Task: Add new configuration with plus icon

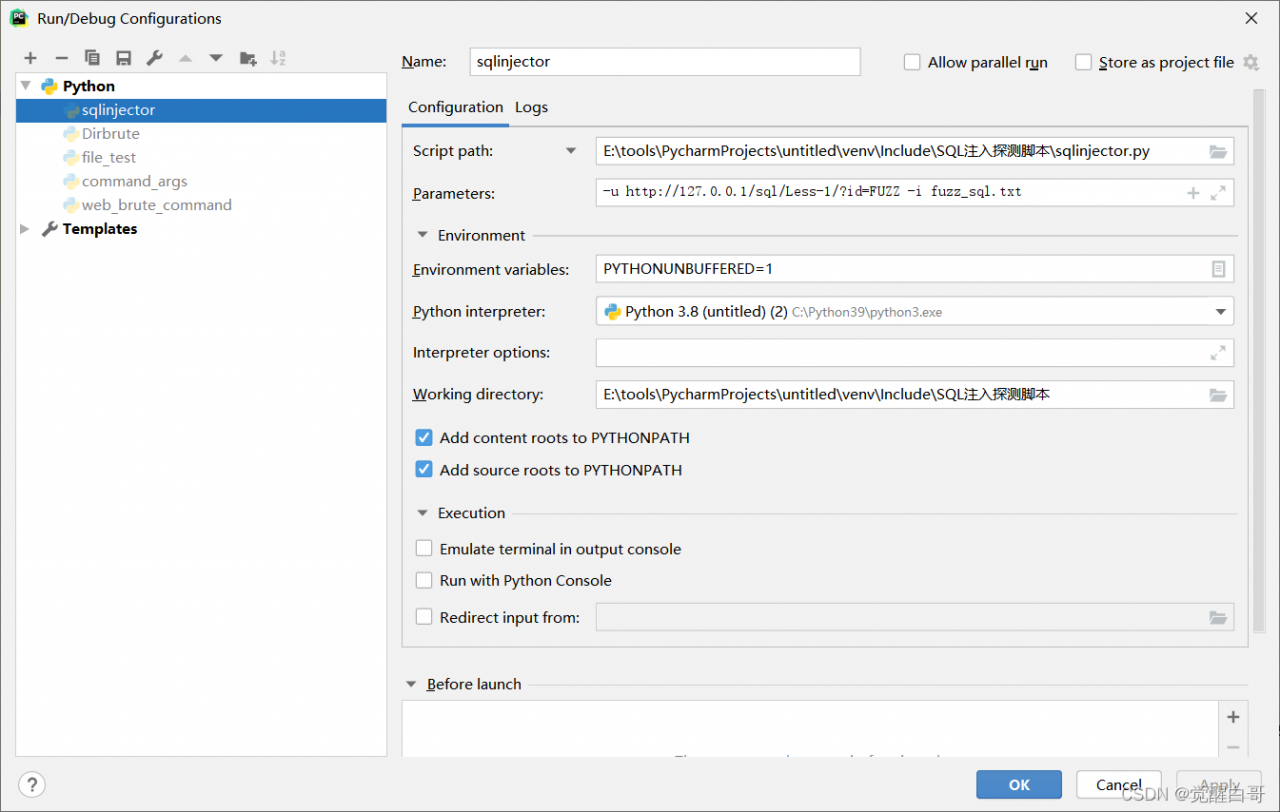Action: pyautogui.click(x=31, y=58)
